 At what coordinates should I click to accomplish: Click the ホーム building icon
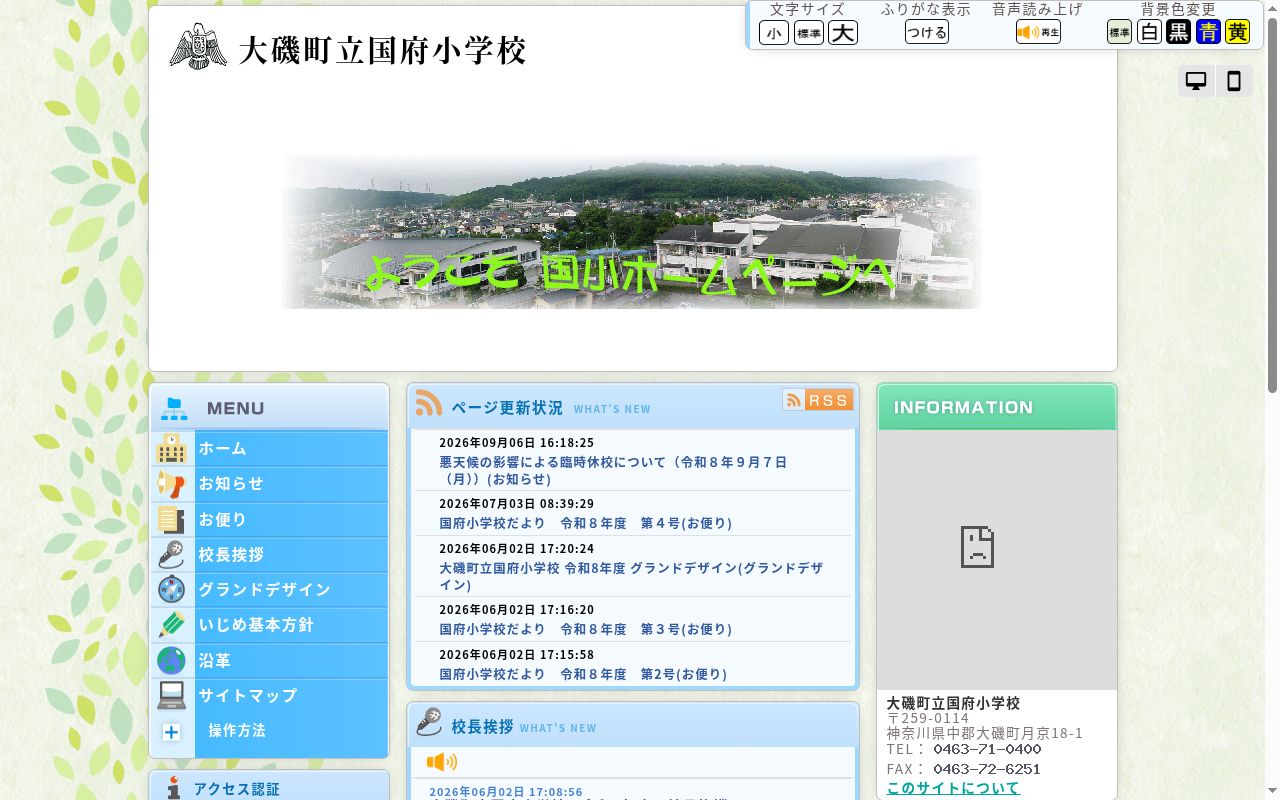point(172,448)
